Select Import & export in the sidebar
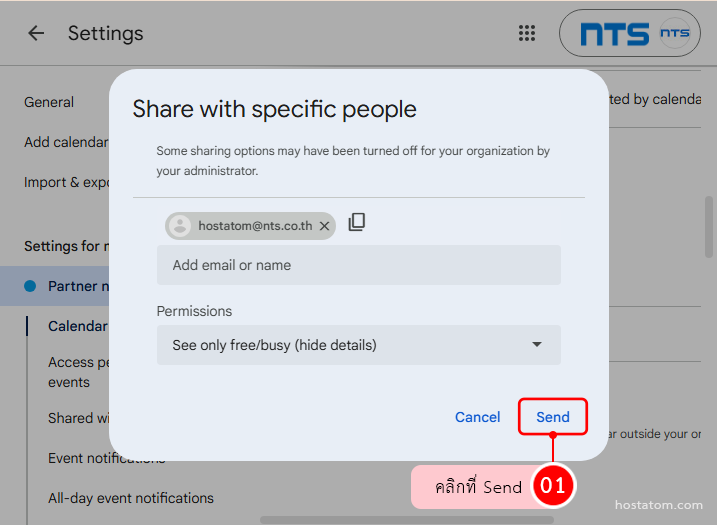This screenshot has width=717, height=525. coord(66,182)
